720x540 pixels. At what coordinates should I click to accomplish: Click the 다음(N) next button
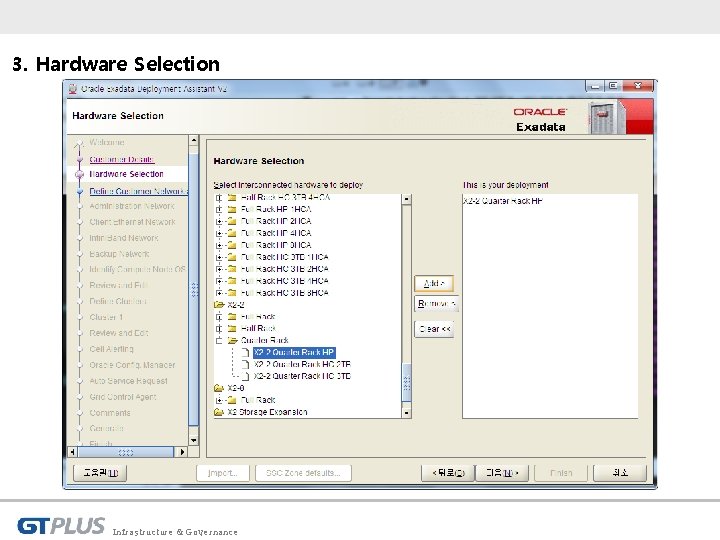click(502, 473)
